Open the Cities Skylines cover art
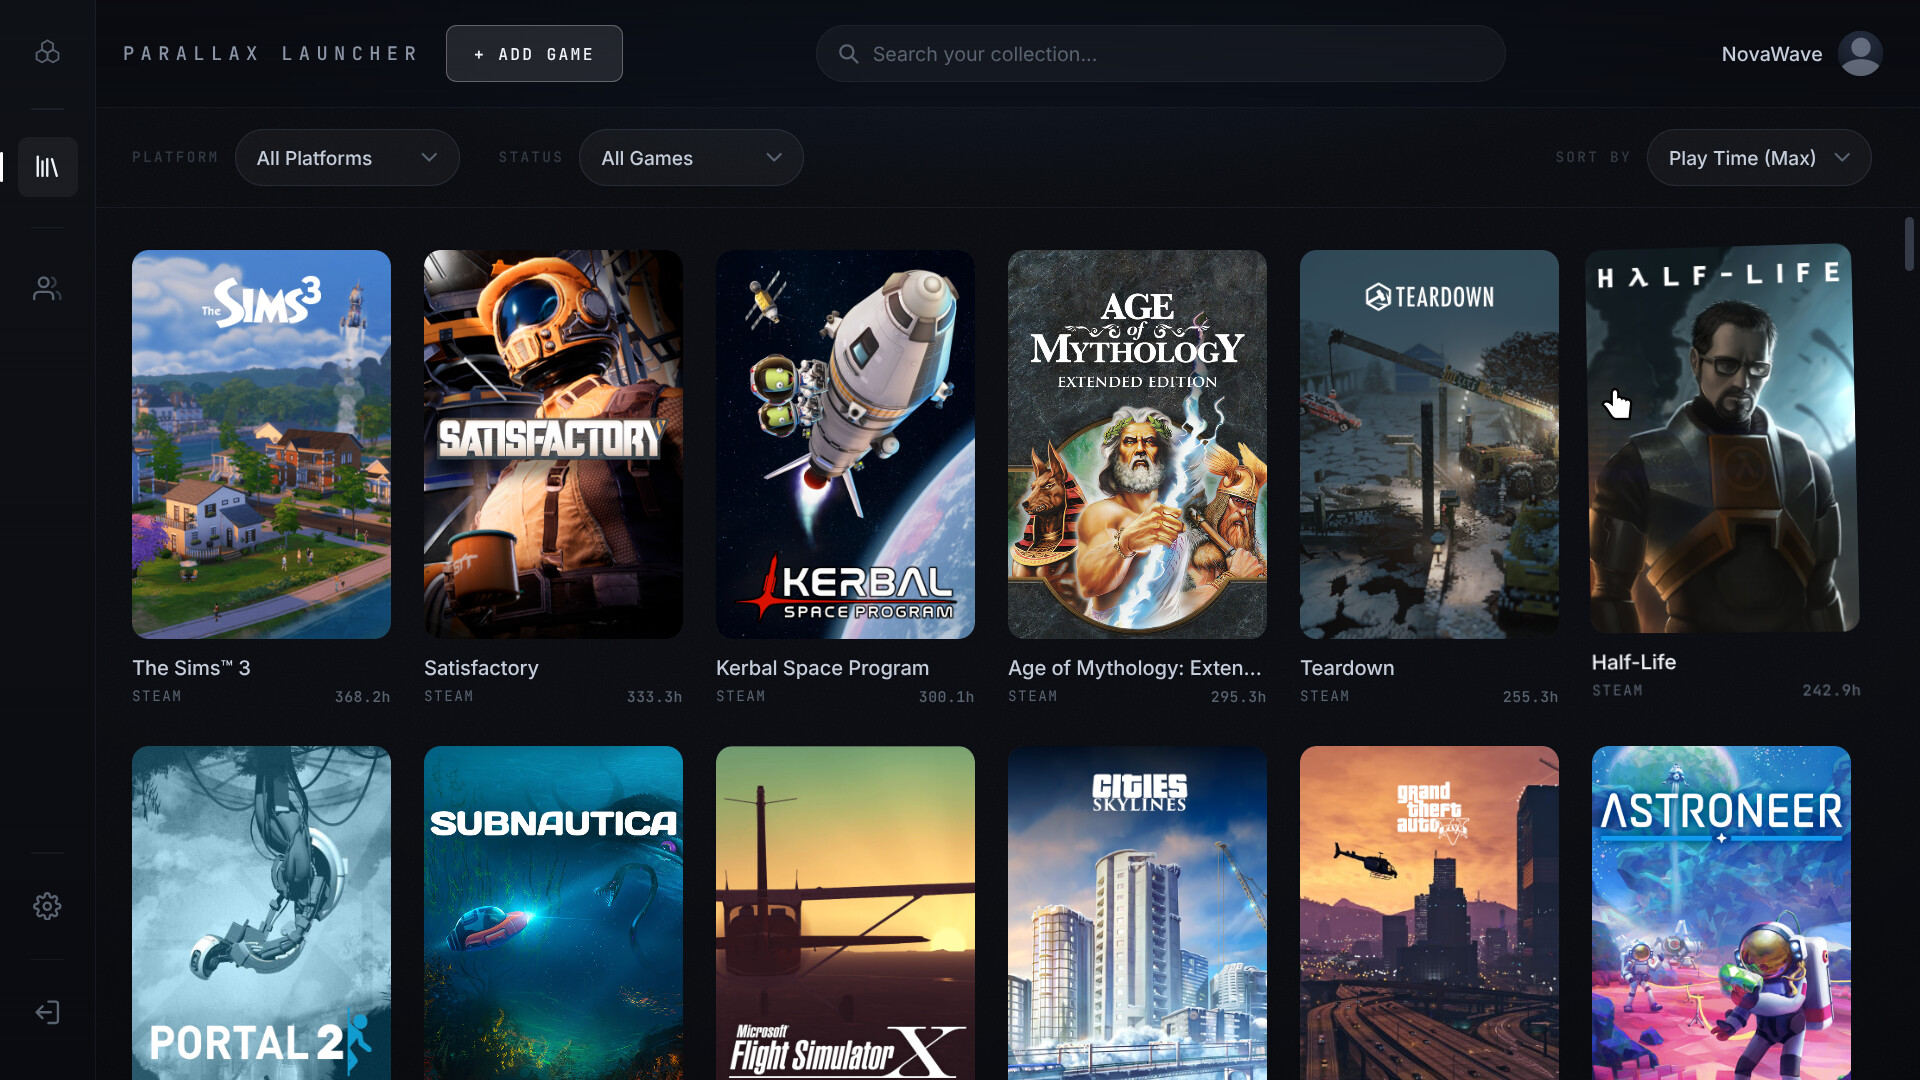This screenshot has height=1080, width=1920. pyautogui.click(x=1137, y=912)
